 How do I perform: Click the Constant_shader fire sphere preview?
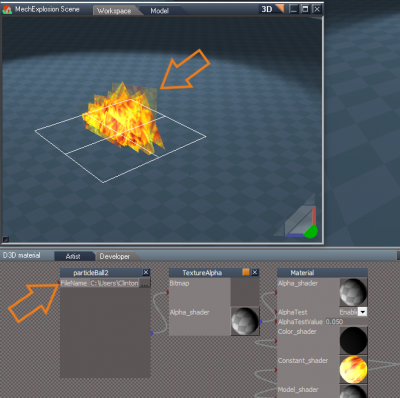tap(353, 369)
